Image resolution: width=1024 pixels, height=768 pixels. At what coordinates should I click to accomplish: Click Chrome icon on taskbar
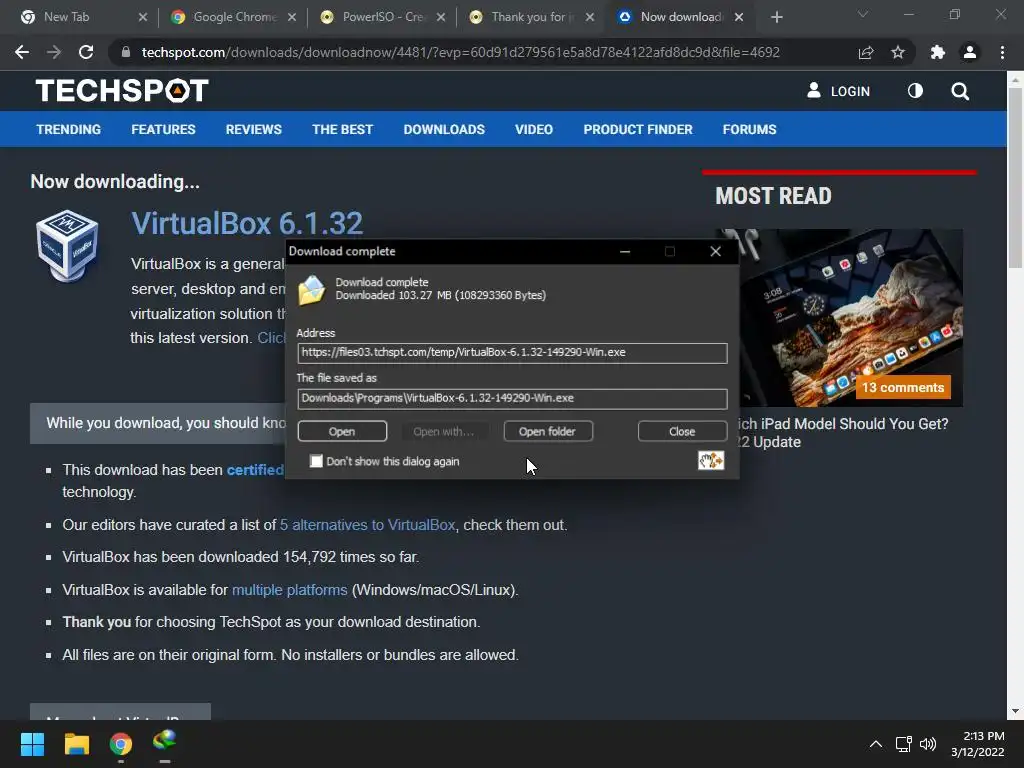click(x=121, y=744)
